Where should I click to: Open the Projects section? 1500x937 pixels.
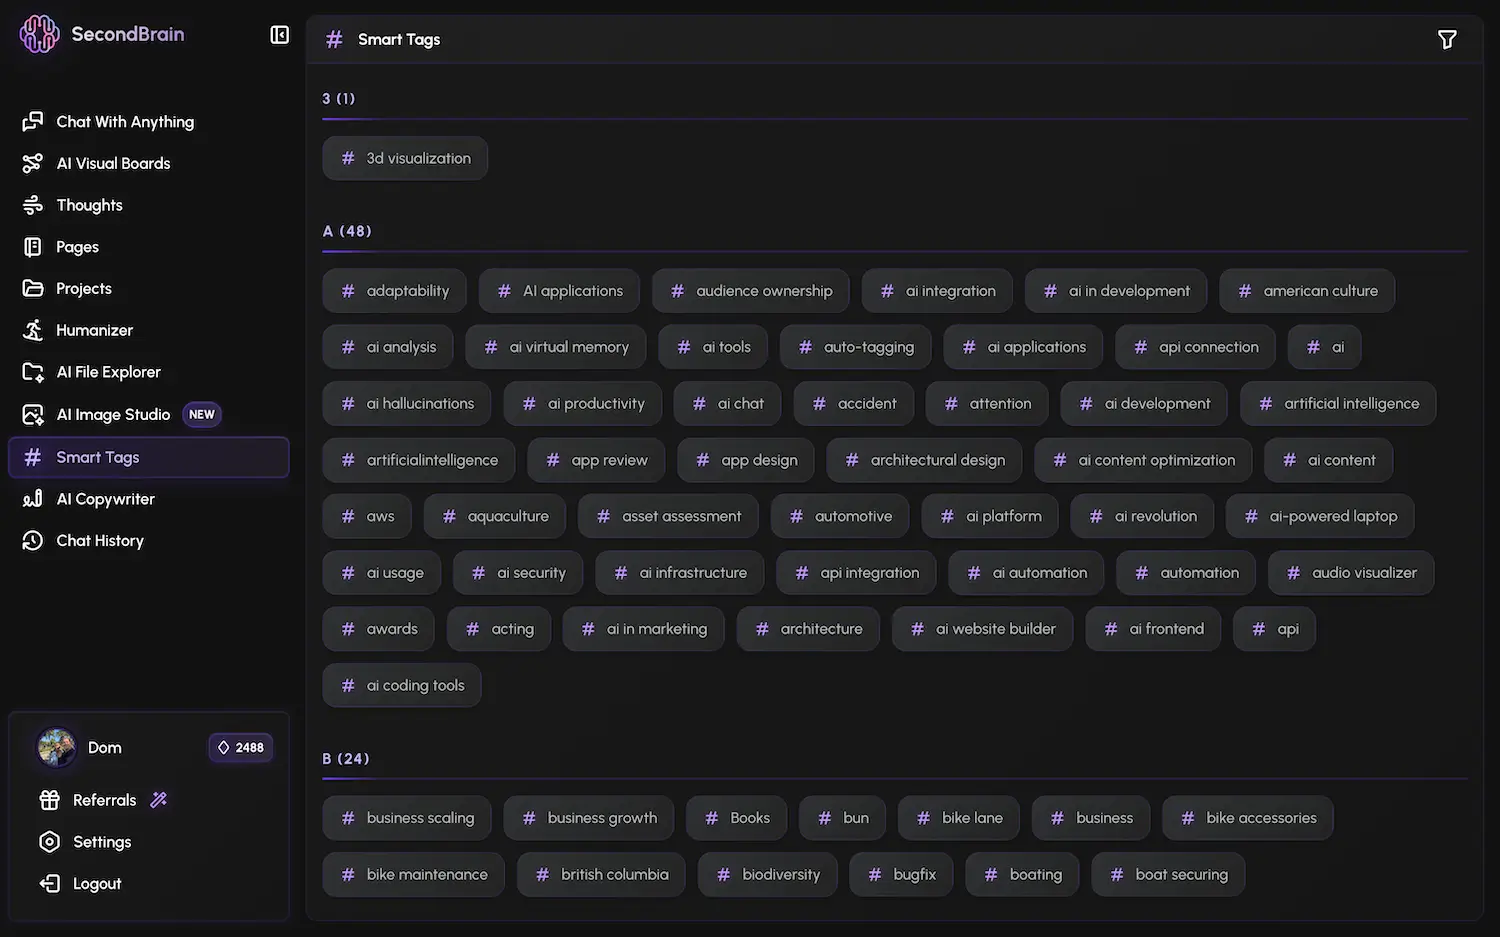pos(84,288)
